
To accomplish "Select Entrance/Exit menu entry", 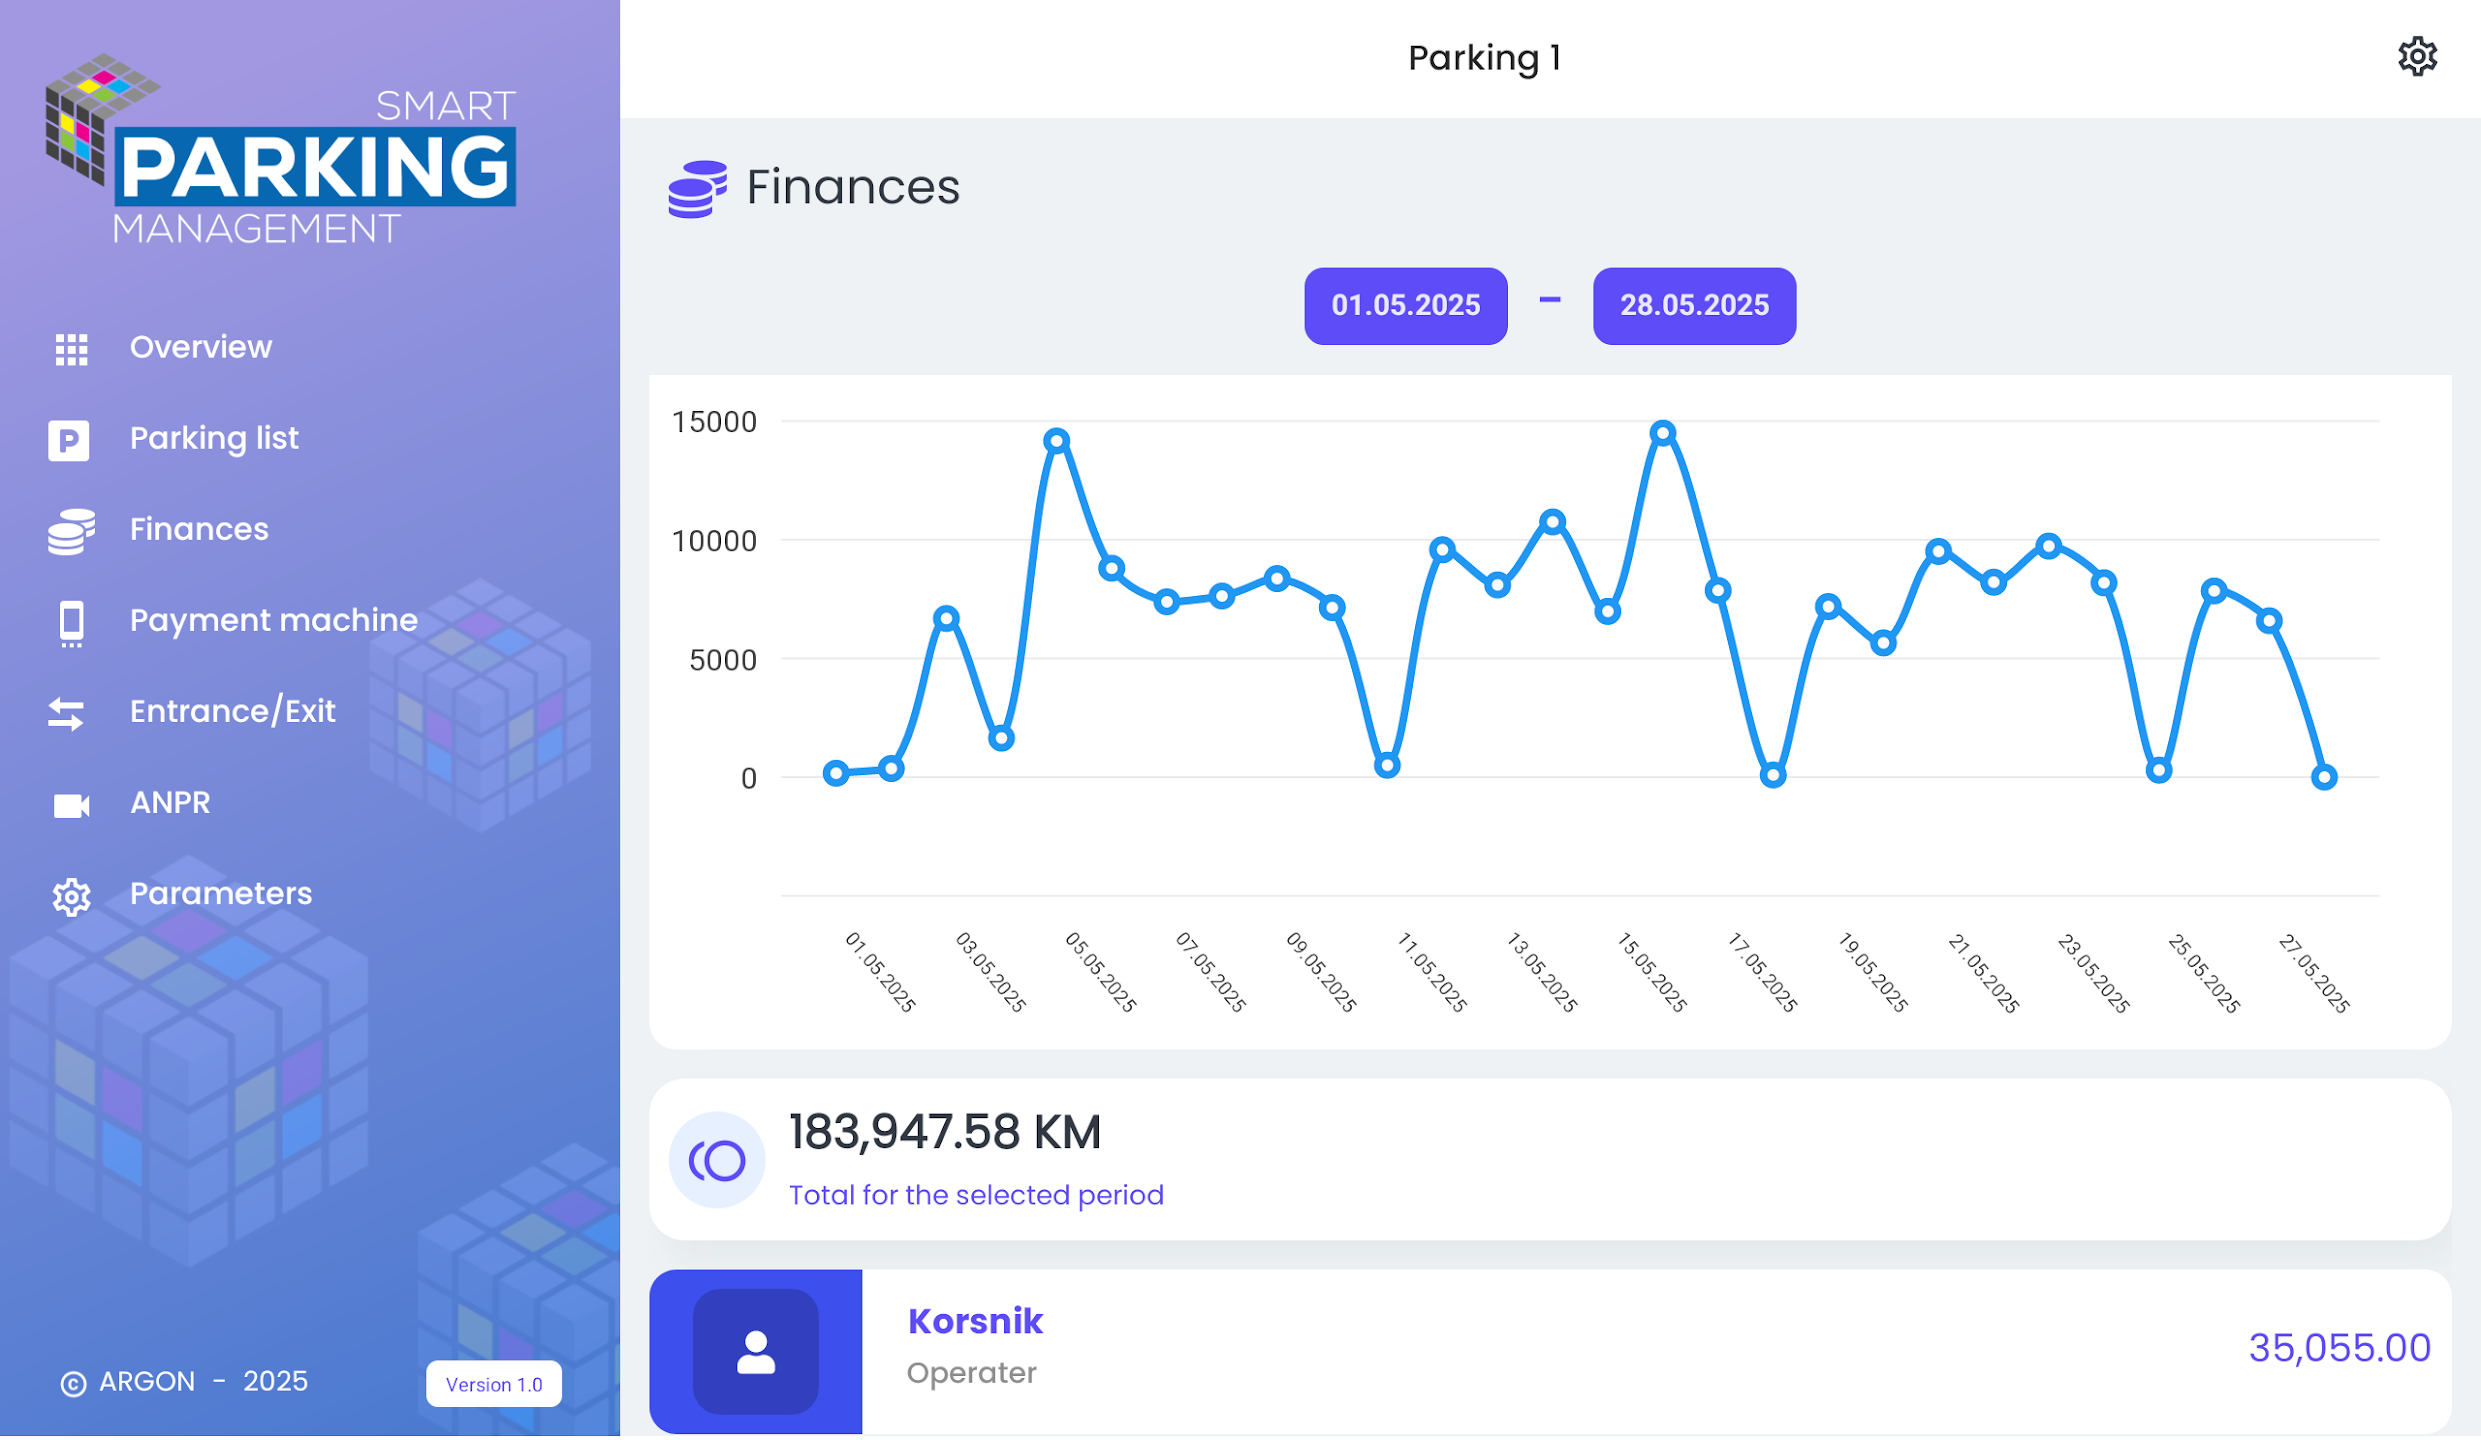I will coord(233,712).
